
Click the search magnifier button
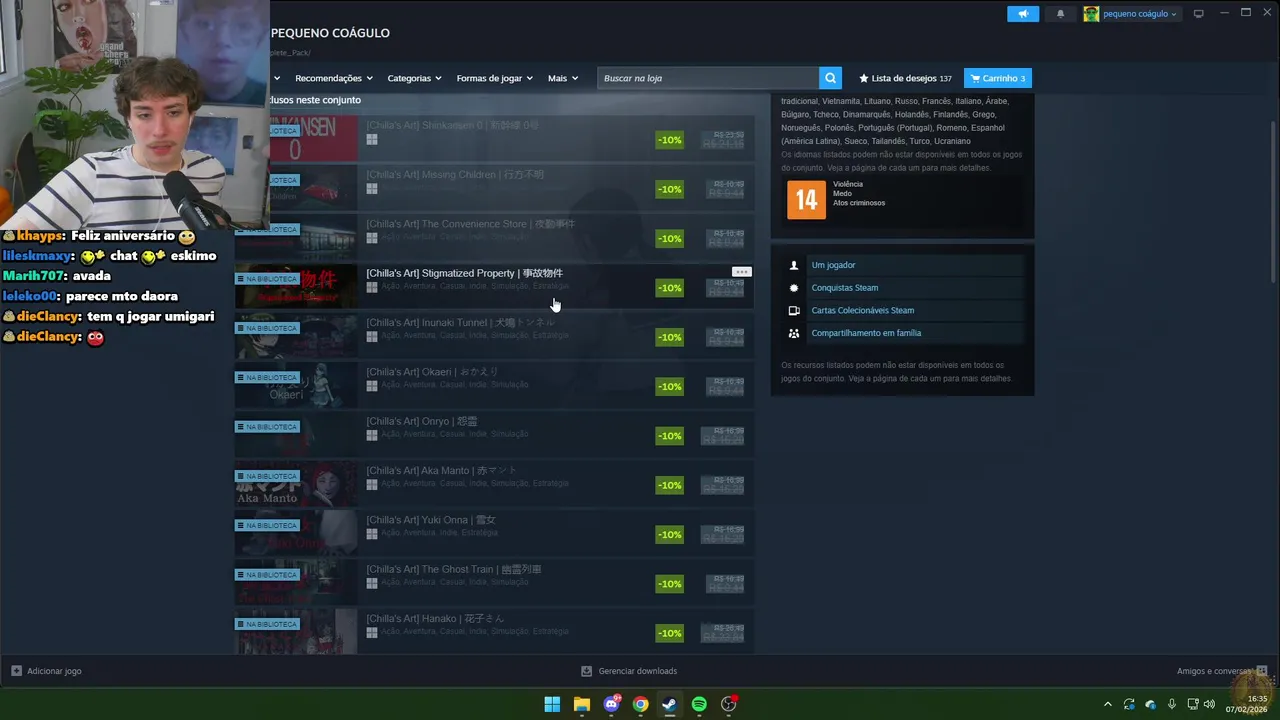(x=830, y=78)
